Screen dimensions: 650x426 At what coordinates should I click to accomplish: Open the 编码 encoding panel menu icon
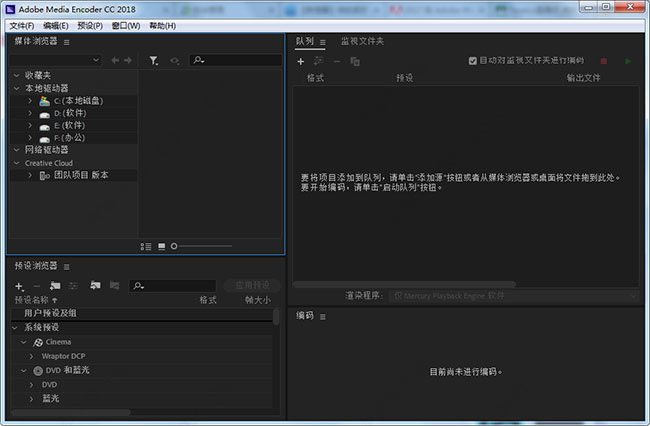pyautogui.click(x=323, y=317)
